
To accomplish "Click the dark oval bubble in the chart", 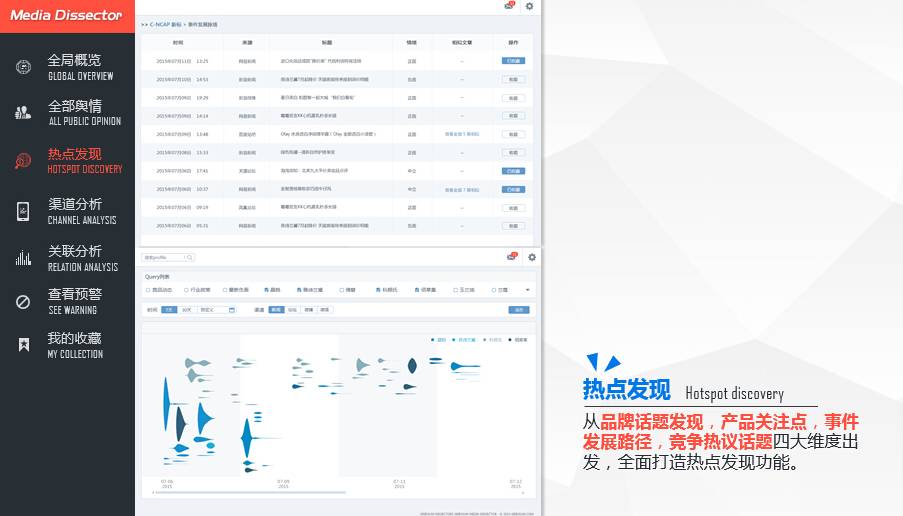I will [412, 366].
